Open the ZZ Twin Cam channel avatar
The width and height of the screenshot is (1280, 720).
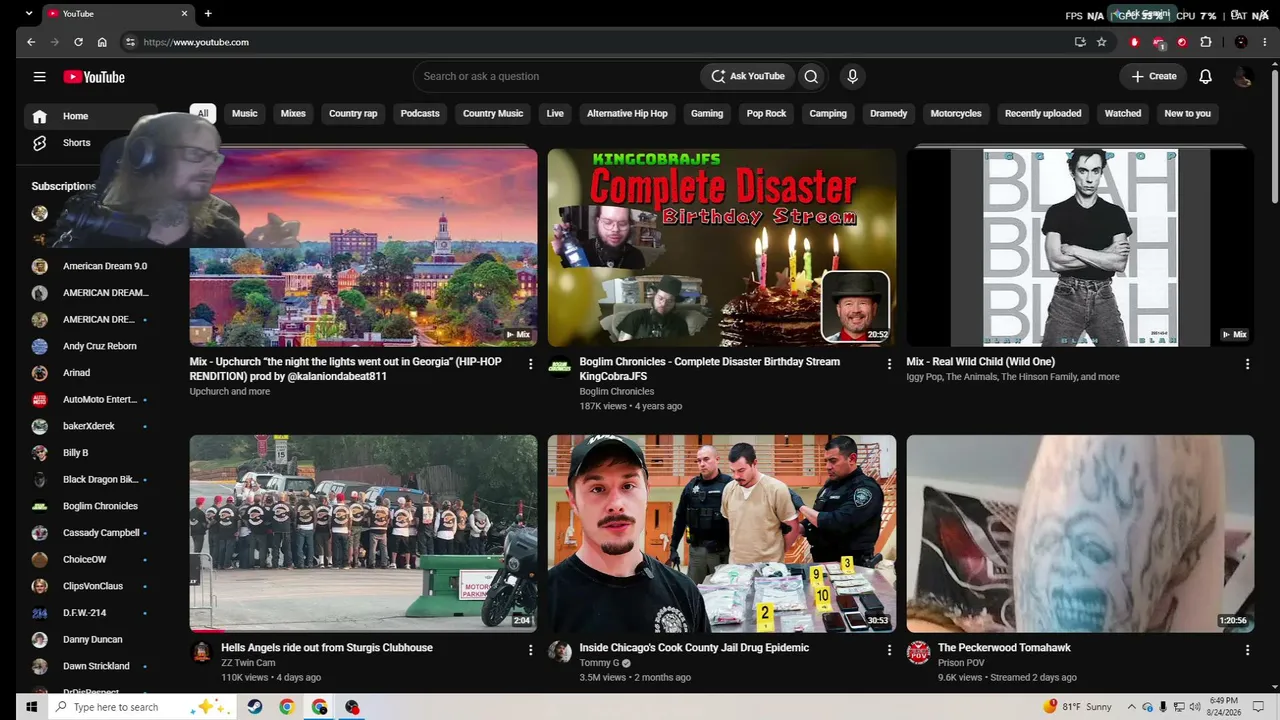(202, 654)
